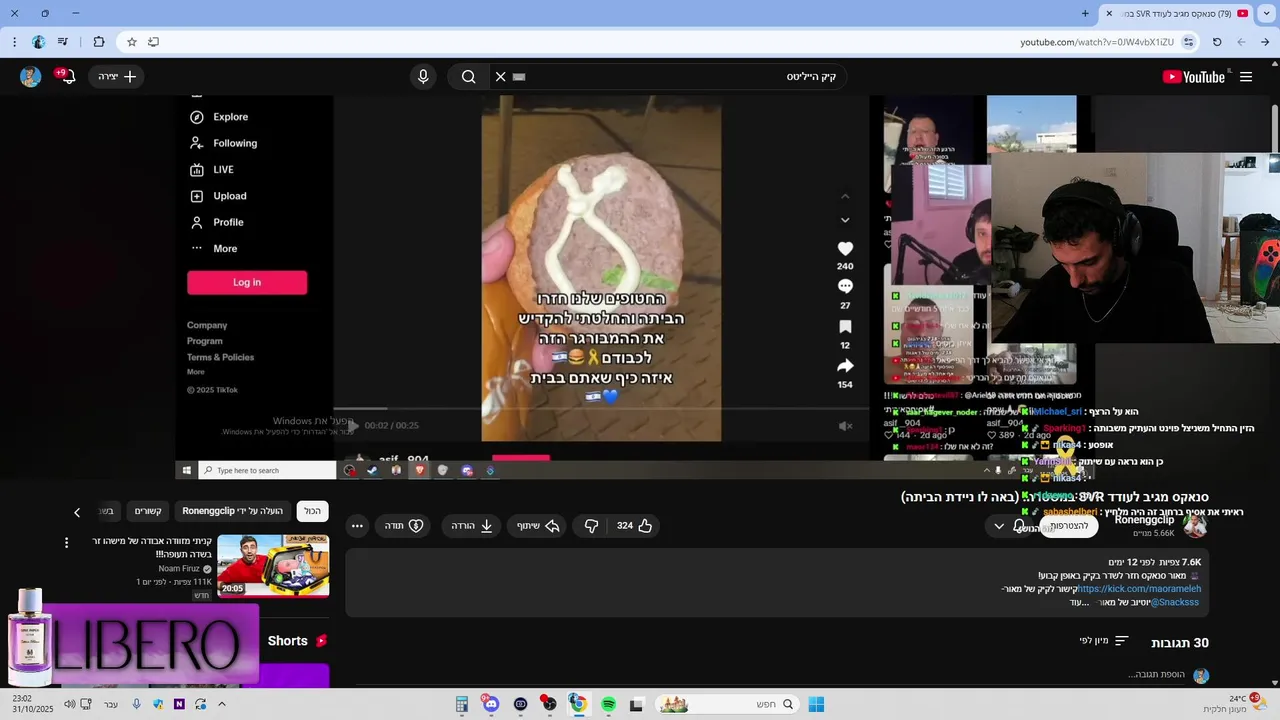Screen dimensions: 1280x720
Task: Dislike the video with thumbs down
Action: [591, 525]
